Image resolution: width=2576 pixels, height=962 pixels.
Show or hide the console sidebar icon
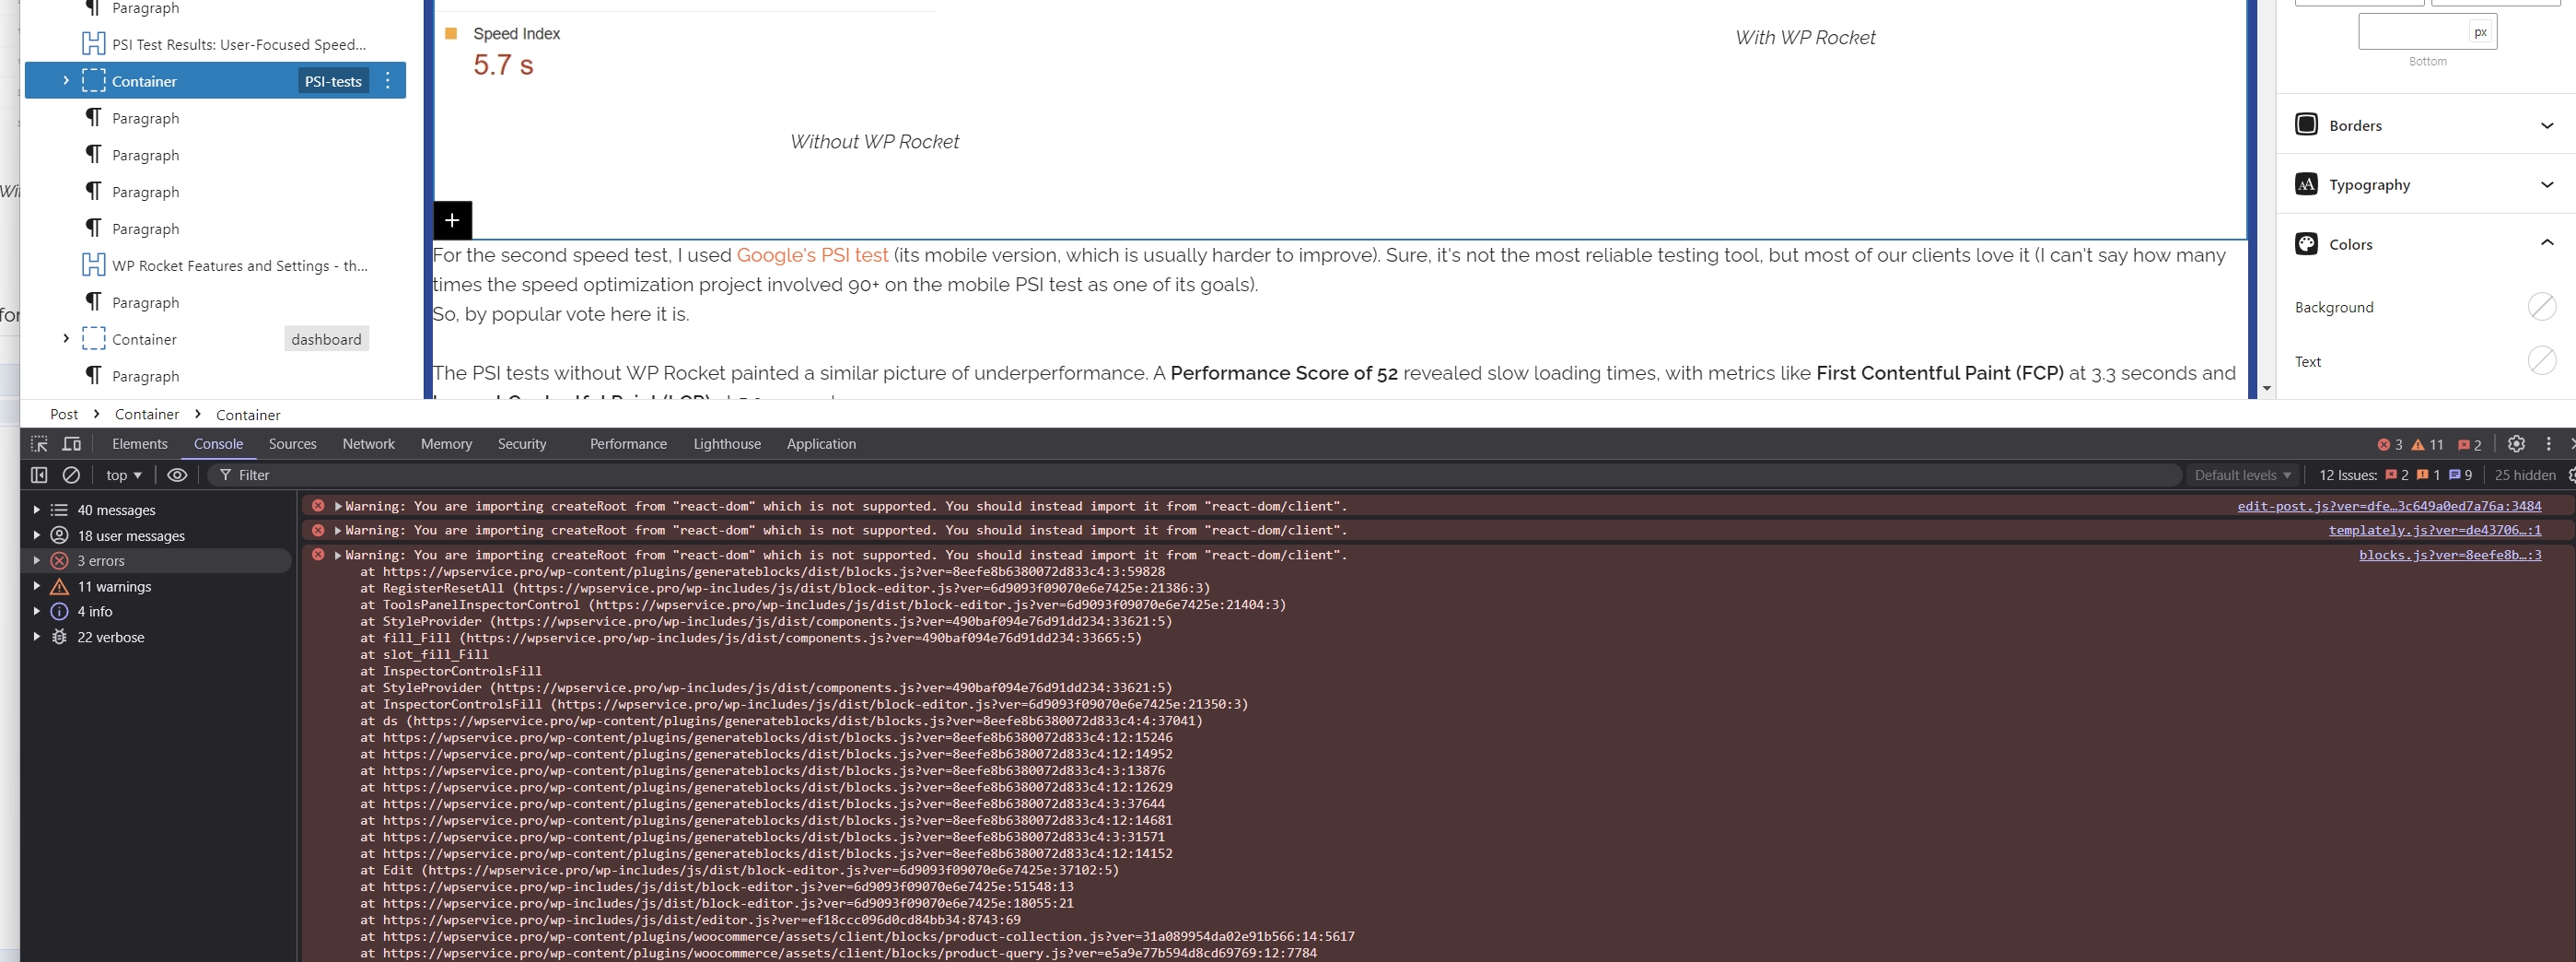[x=39, y=475]
